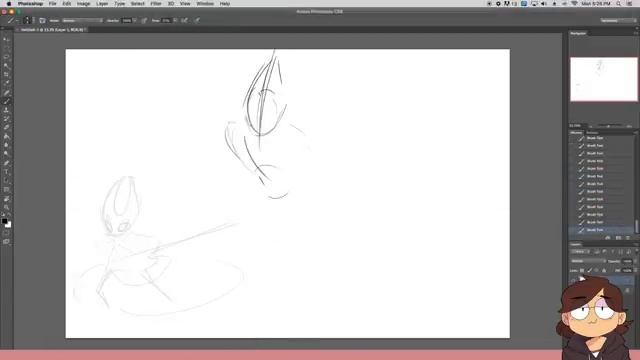Select the Eyedropper tool
The image size is (640, 360).
(x=6, y=83)
